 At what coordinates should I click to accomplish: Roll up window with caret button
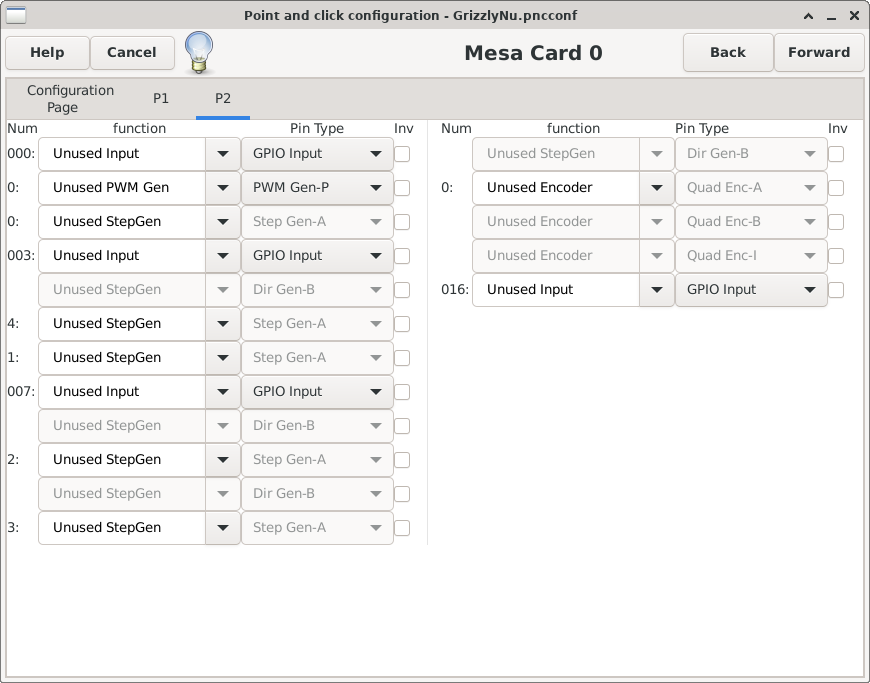808,16
